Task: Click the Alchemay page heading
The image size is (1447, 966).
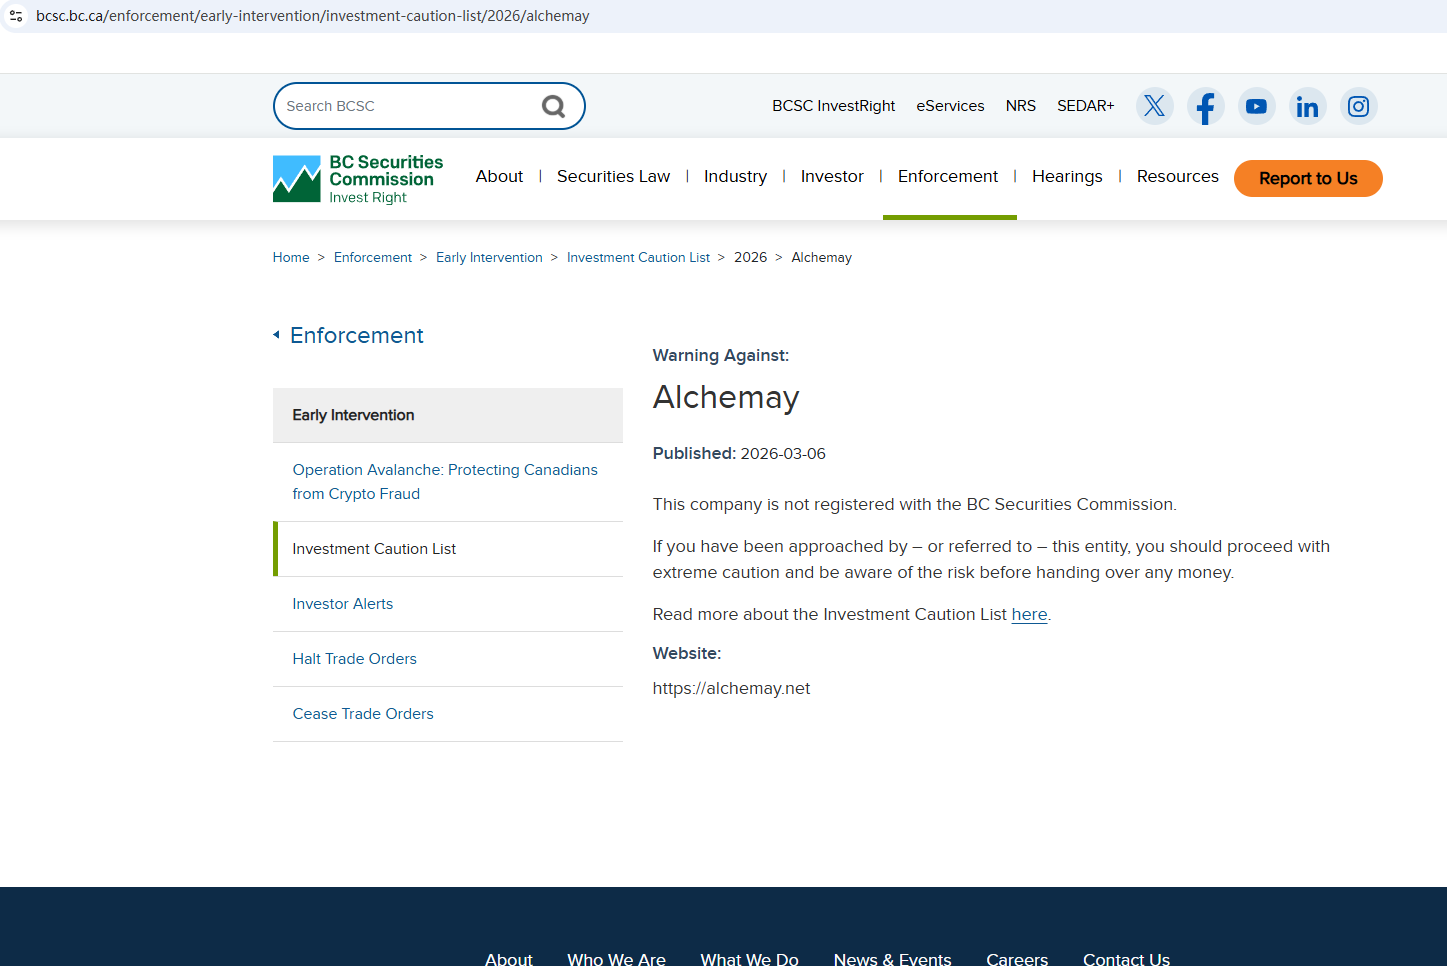Action: [726, 397]
